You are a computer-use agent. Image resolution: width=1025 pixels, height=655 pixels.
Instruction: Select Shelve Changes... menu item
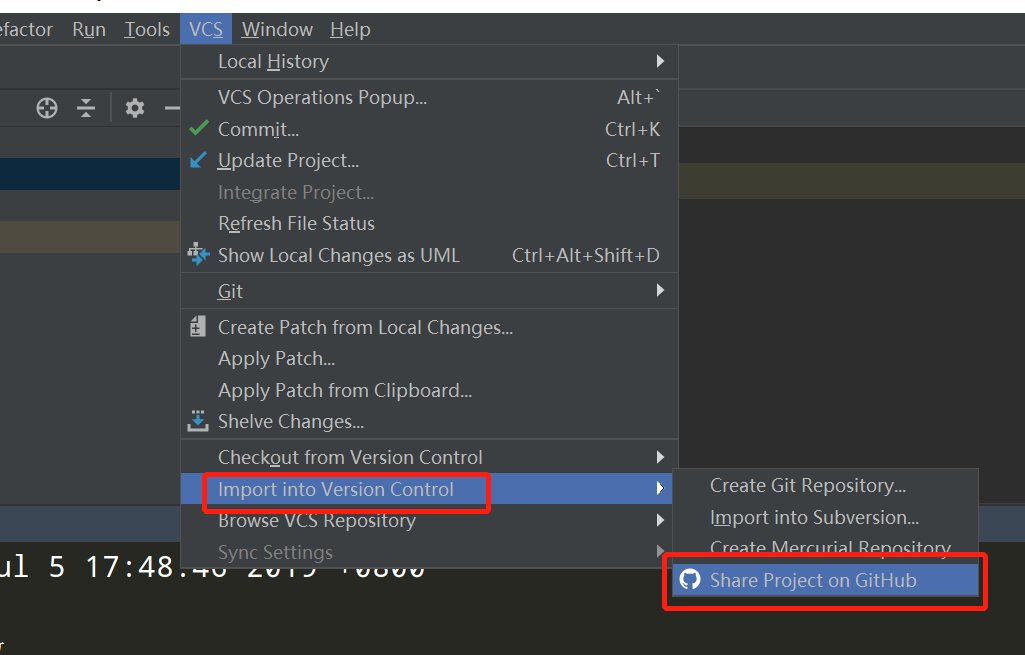pos(429,422)
